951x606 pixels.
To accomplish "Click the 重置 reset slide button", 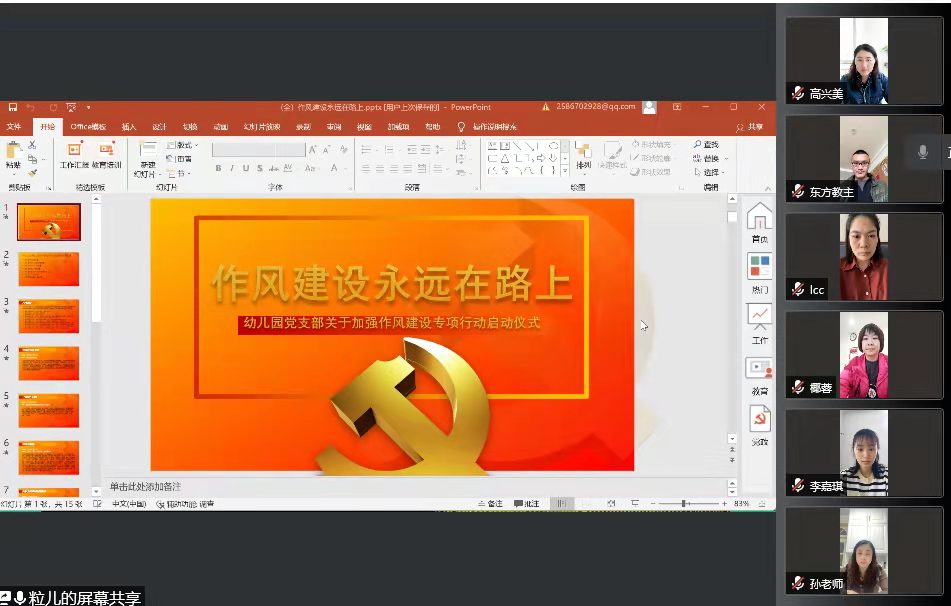I will pos(180,159).
